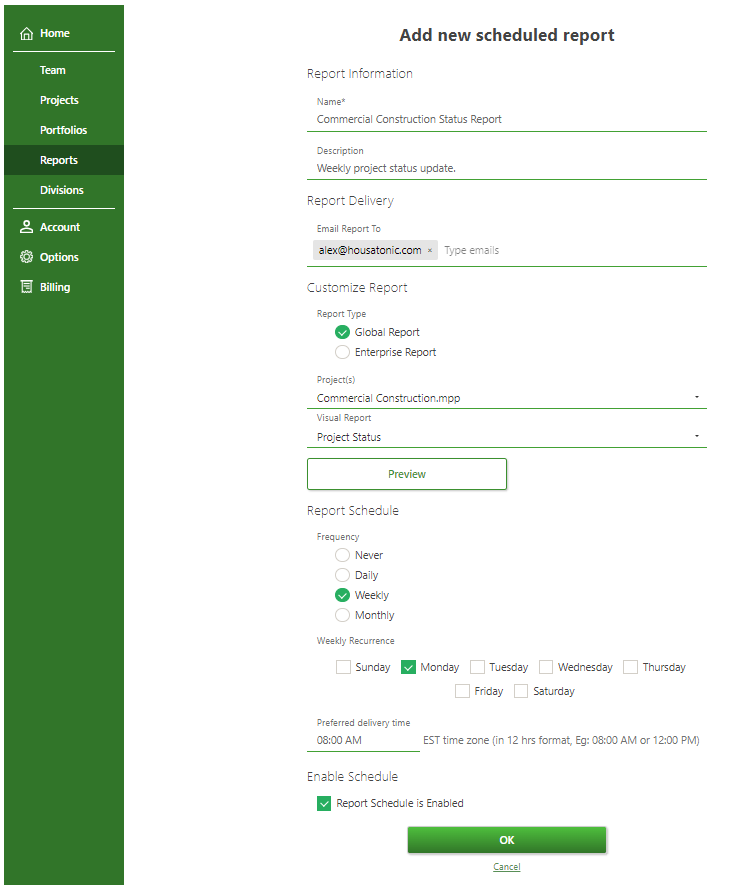
Task: Check the Friday checkbox
Action: (462, 691)
